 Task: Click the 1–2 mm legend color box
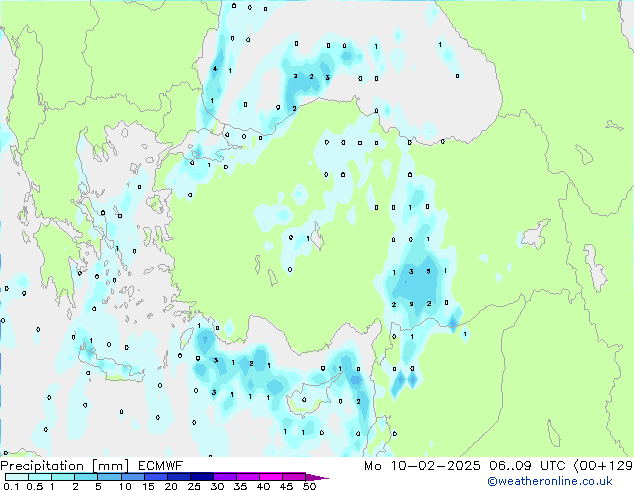63,477
